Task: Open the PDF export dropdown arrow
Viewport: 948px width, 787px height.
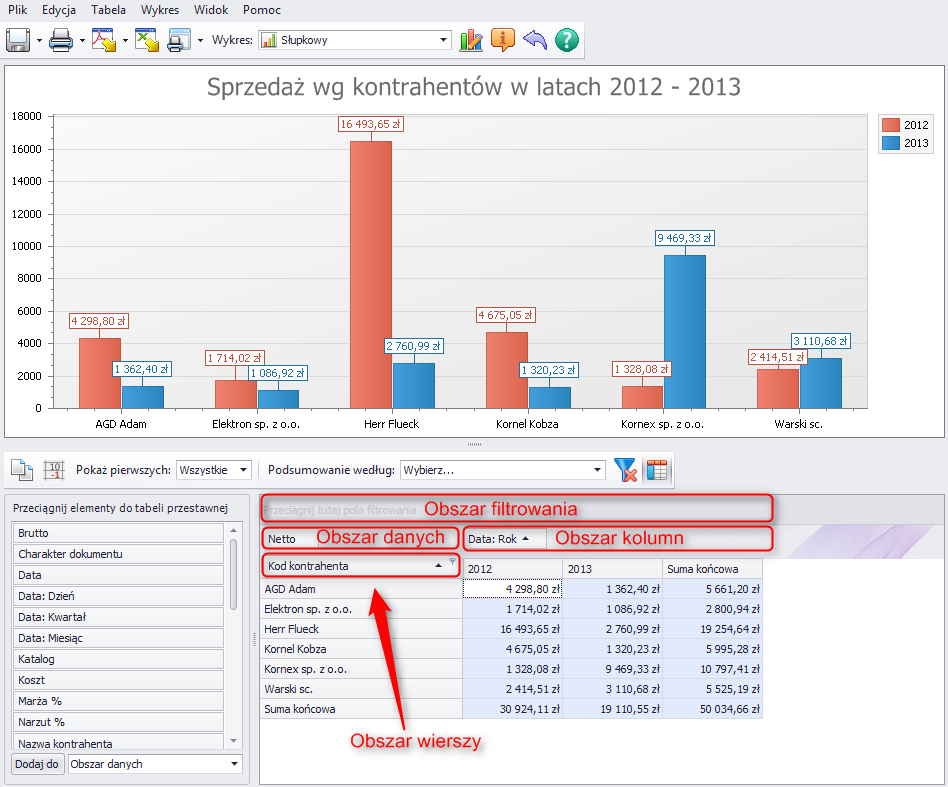Action: click(125, 41)
